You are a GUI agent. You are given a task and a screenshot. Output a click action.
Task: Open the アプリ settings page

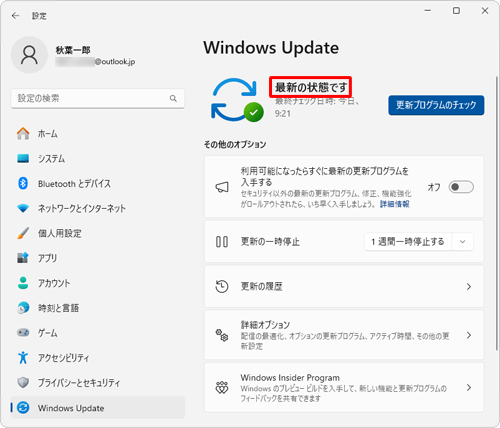(x=98, y=258)
